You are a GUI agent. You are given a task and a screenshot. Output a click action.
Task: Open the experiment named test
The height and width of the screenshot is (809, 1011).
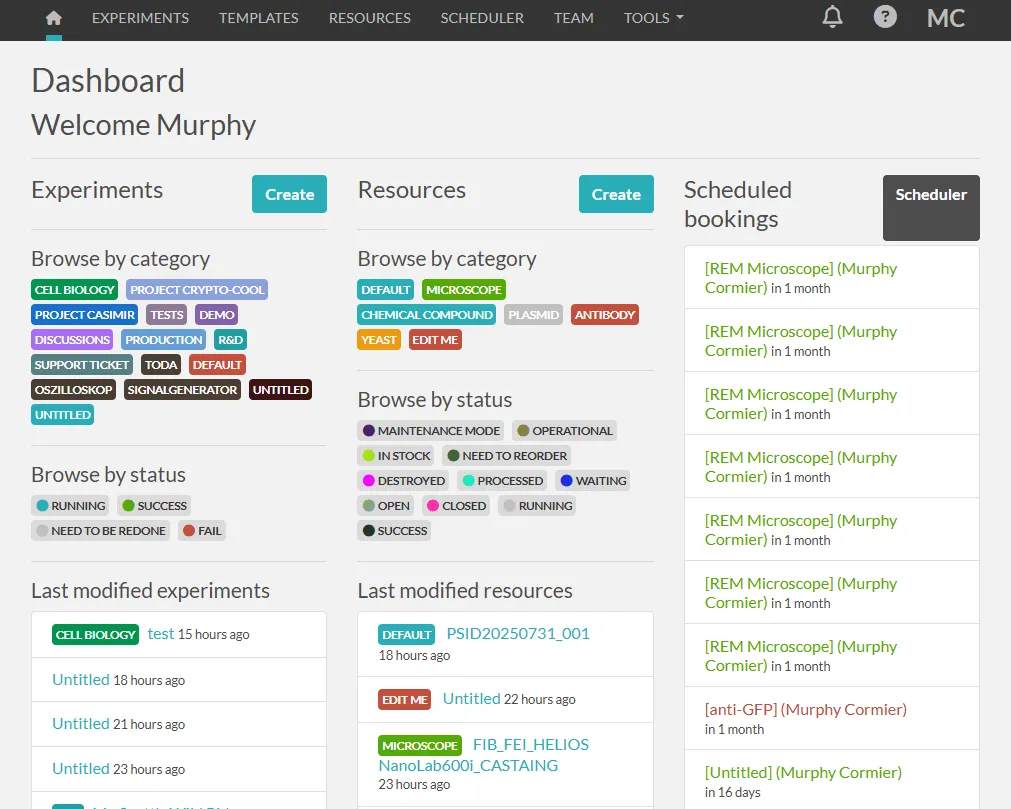coord(161,634)
